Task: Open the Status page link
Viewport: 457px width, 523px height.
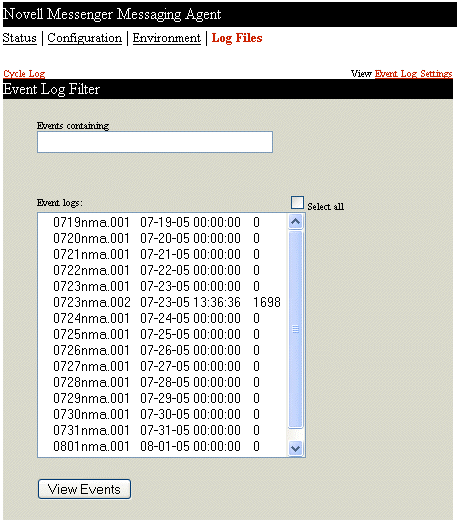Action: click(x=19, y=38)
